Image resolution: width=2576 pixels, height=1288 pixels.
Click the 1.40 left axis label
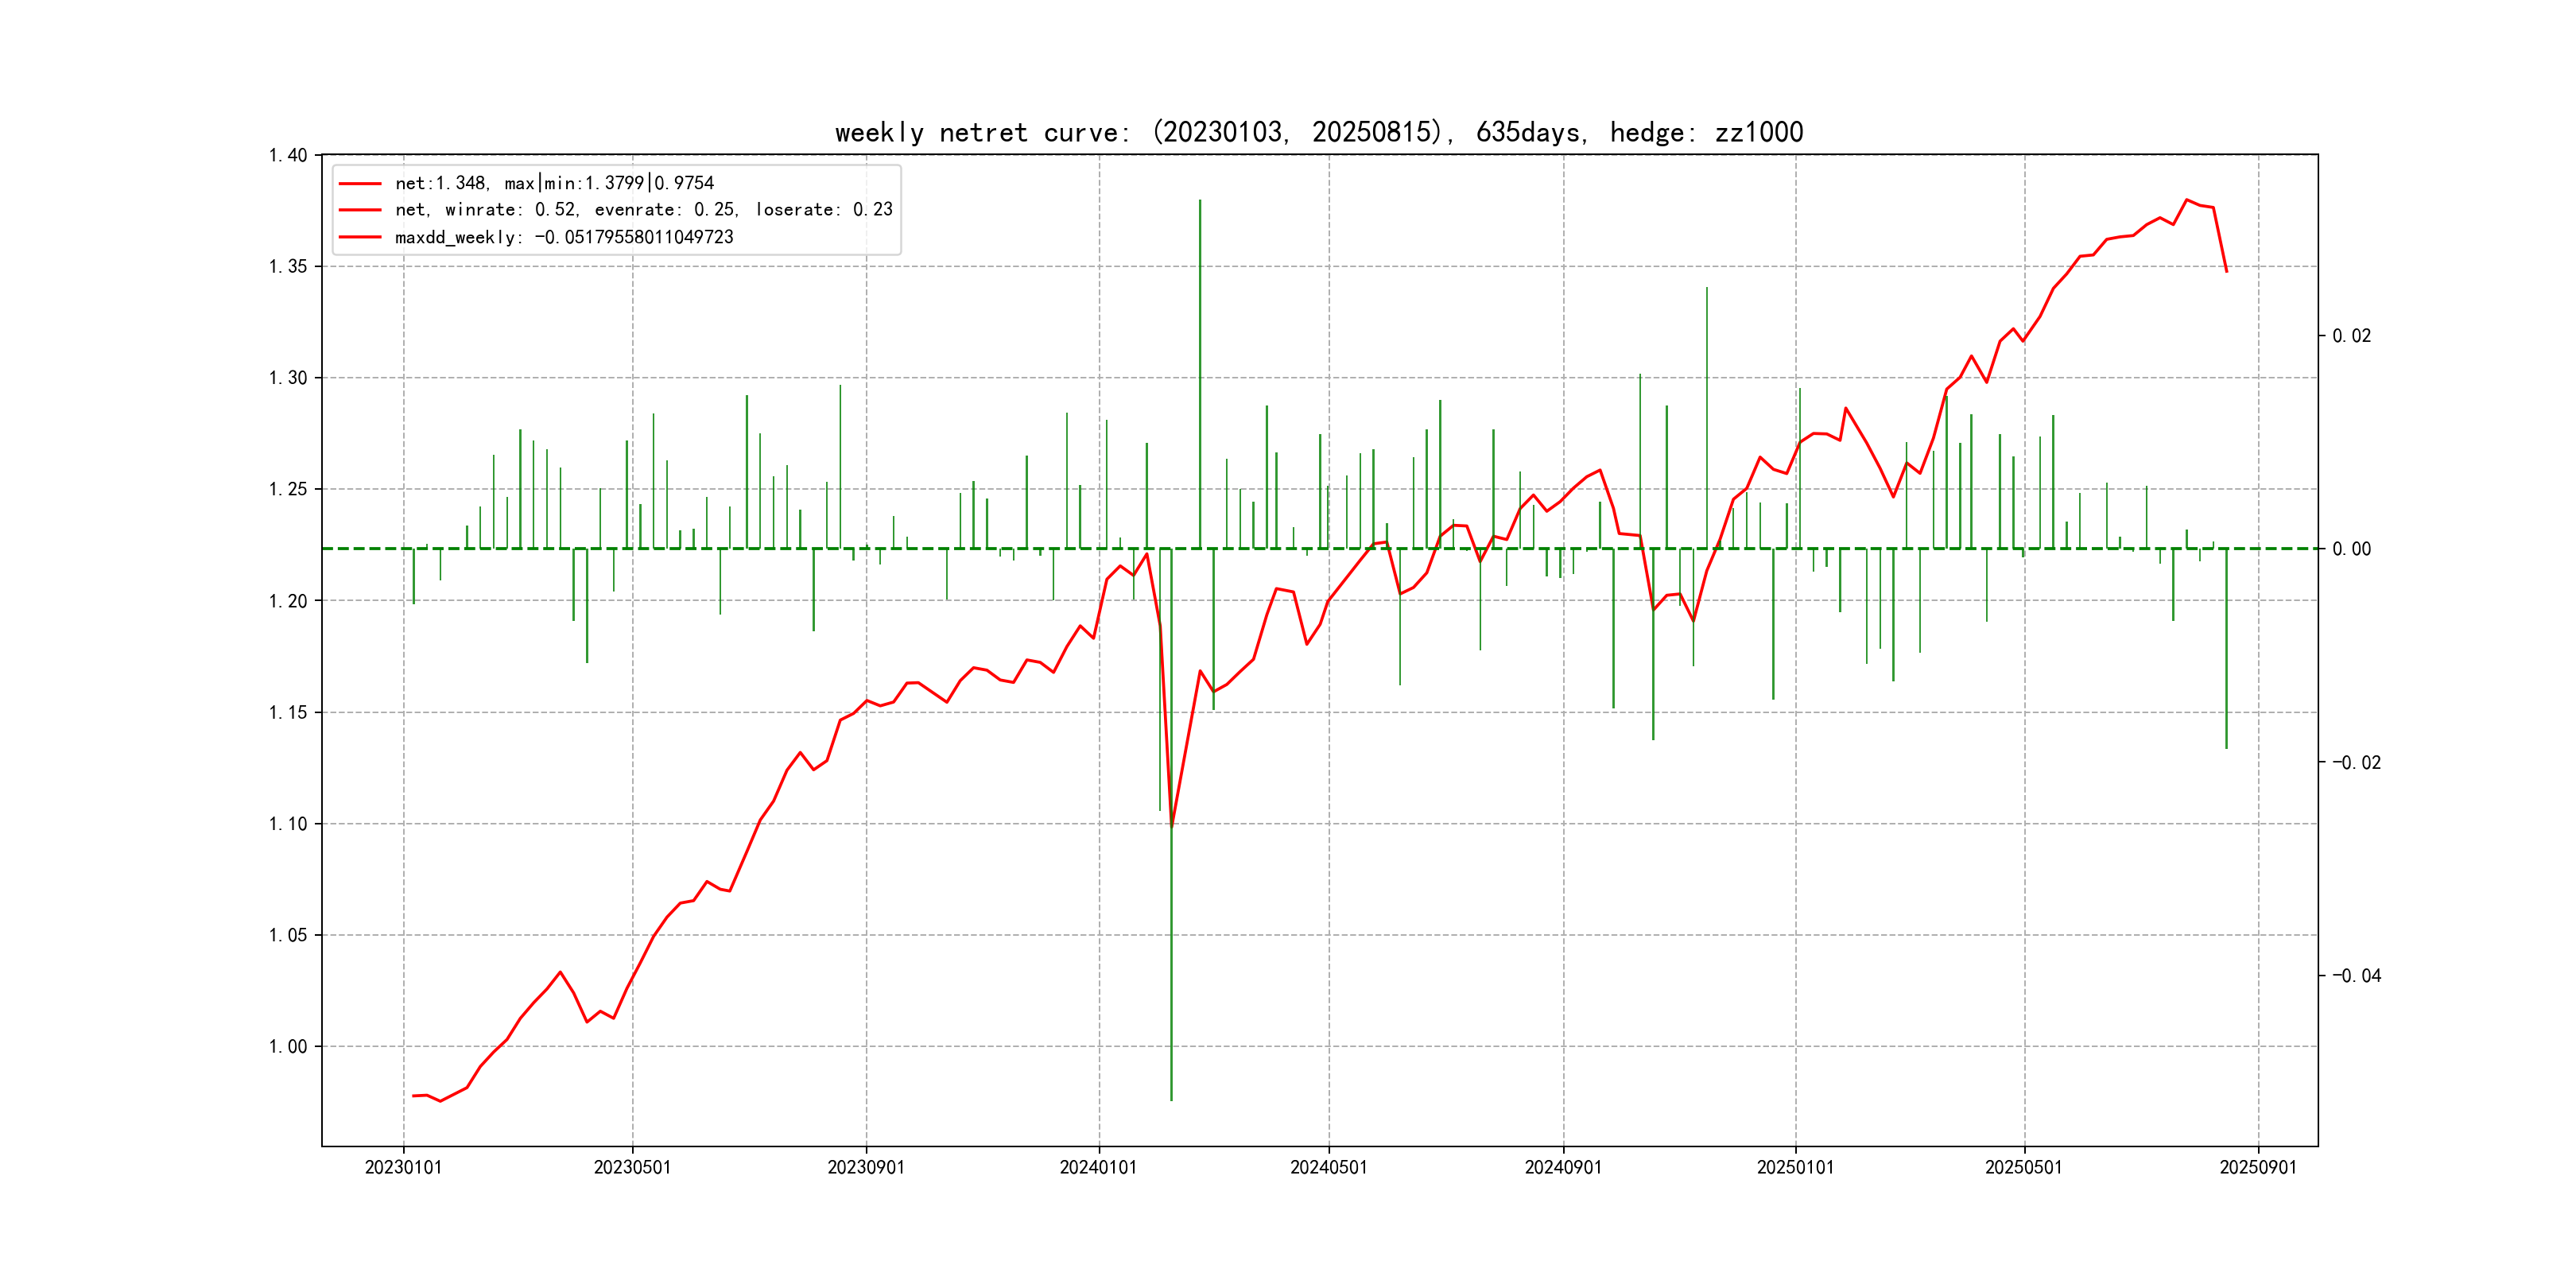(288, 155)
